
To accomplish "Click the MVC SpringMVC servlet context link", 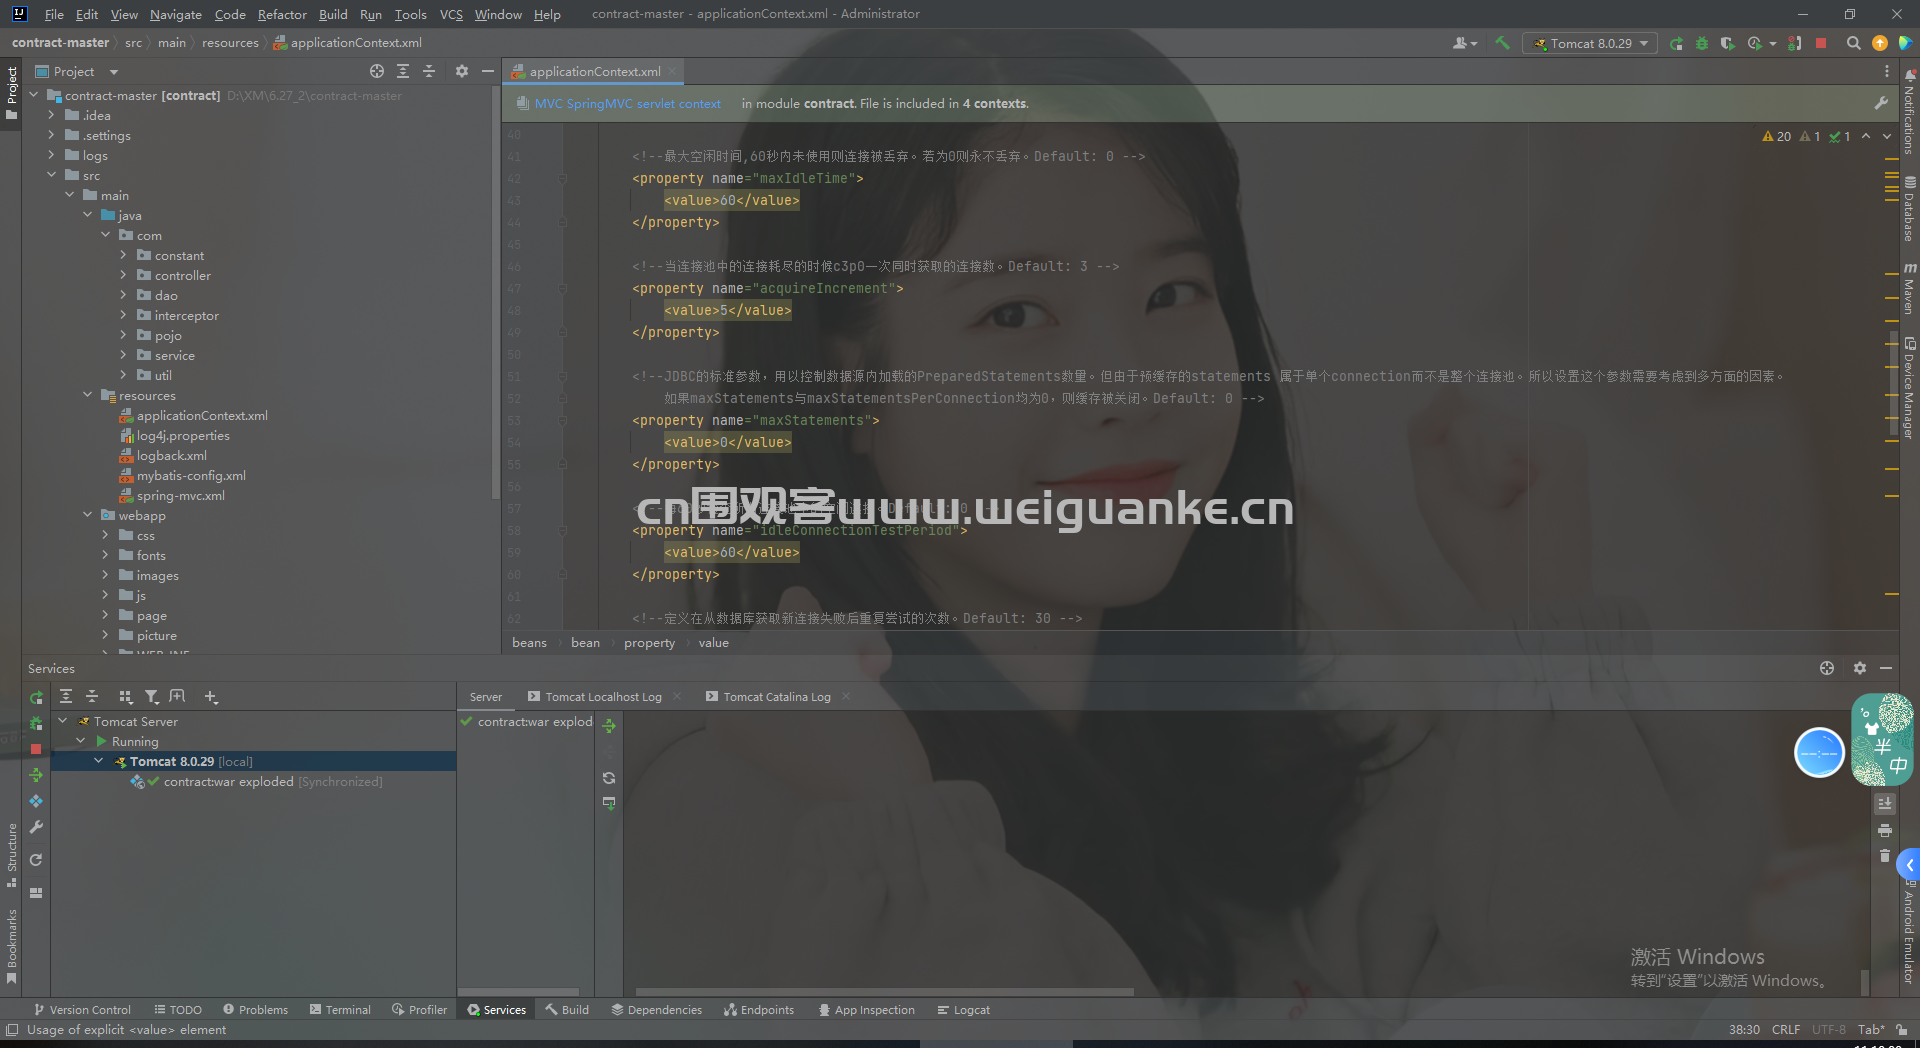I will pos(627,103).
